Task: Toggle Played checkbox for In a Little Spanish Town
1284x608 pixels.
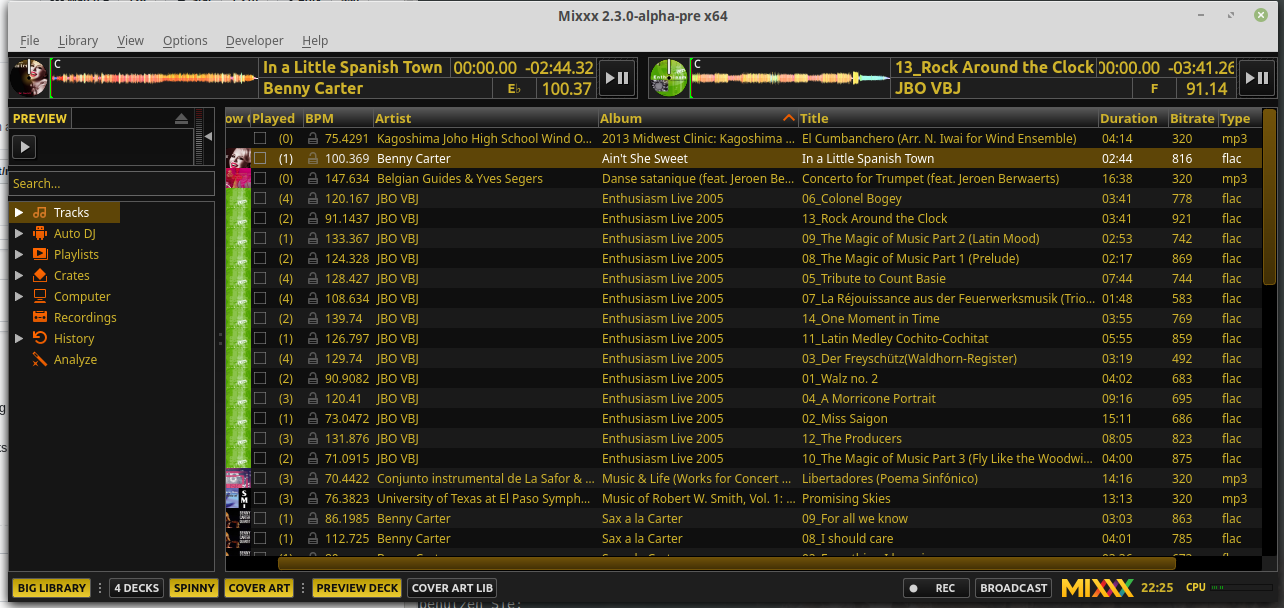Action: (260, 159)
